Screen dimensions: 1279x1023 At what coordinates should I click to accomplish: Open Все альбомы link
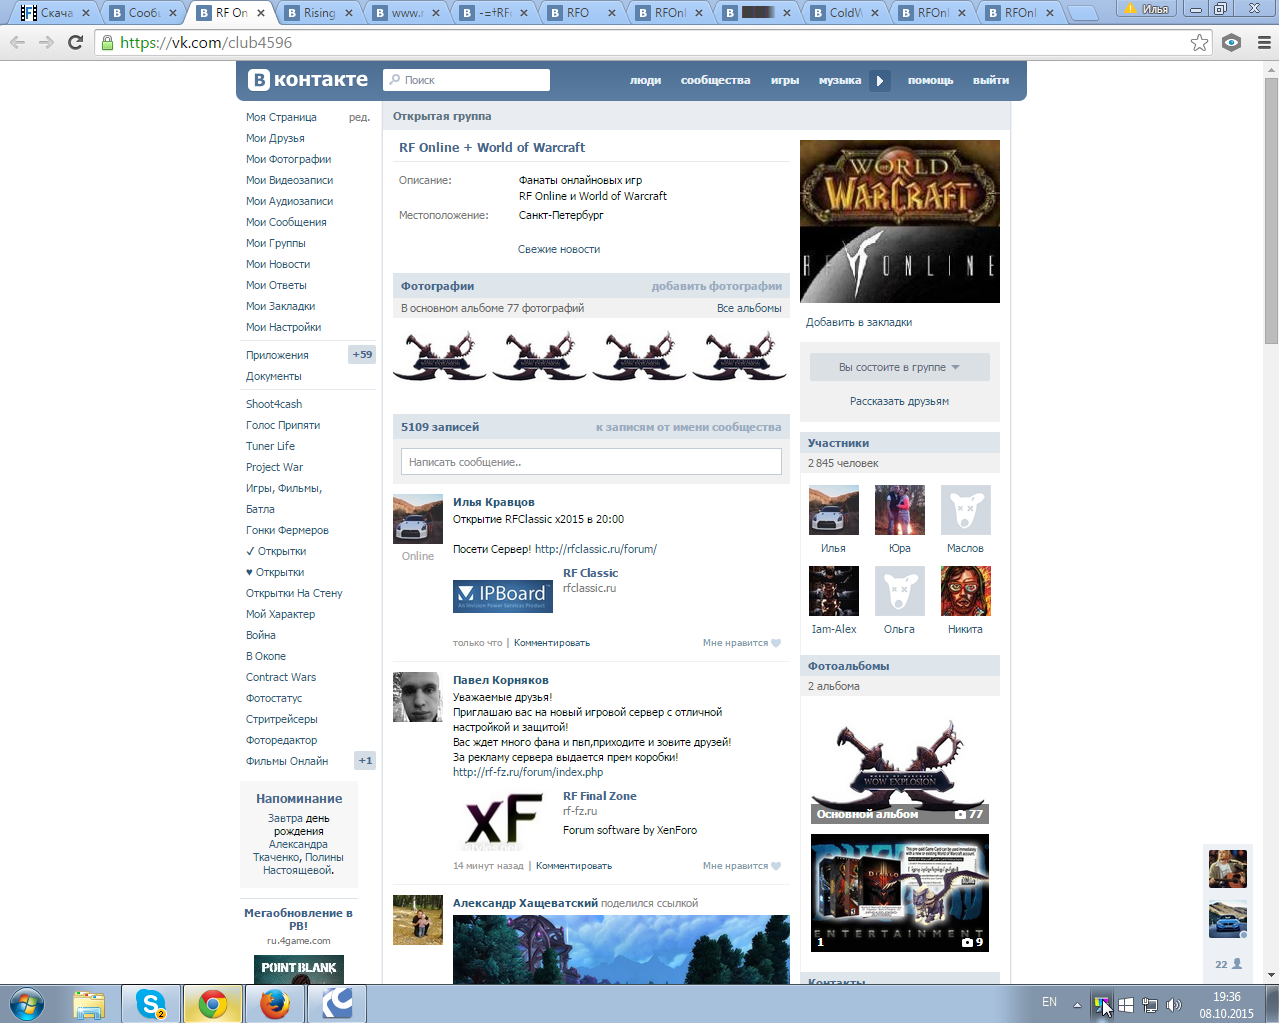[x=749, y=308]
